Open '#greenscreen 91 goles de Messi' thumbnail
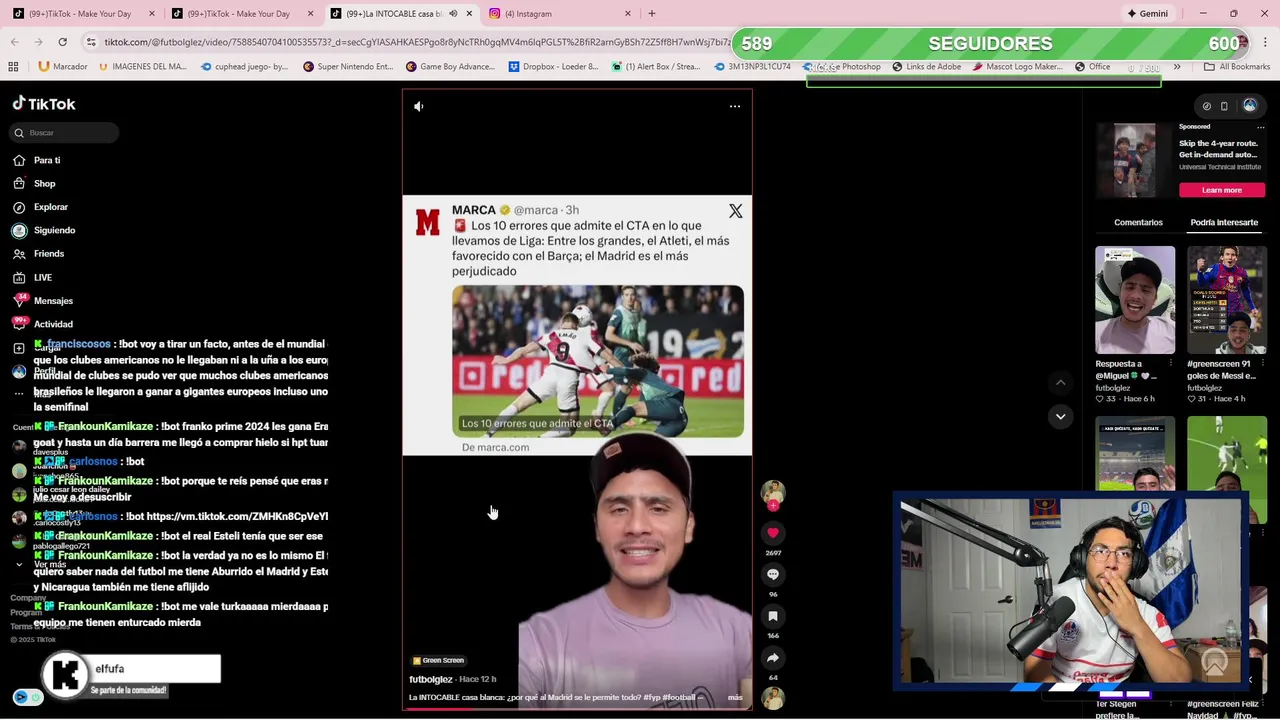1280x720 pixels. 1227,300
